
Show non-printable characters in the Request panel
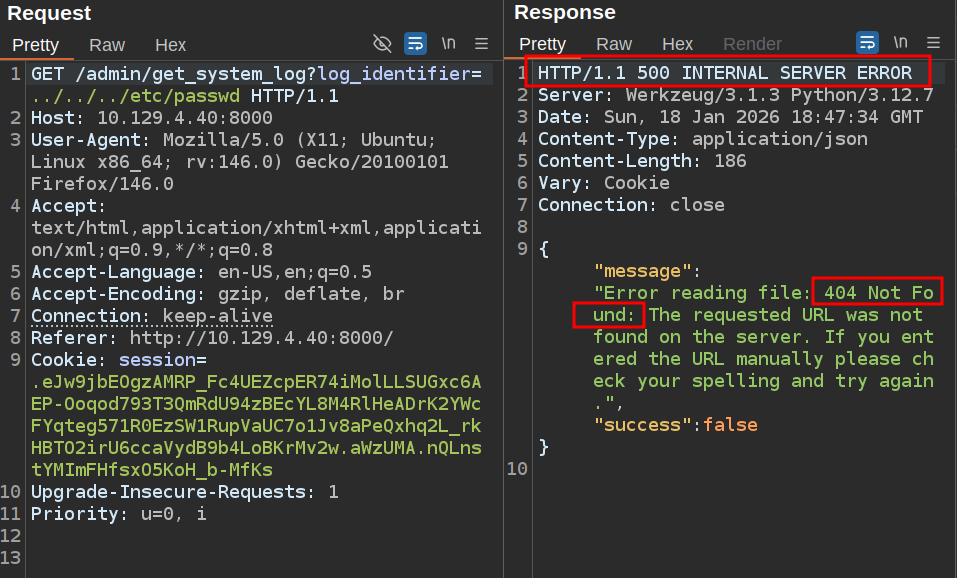point(449,43)
